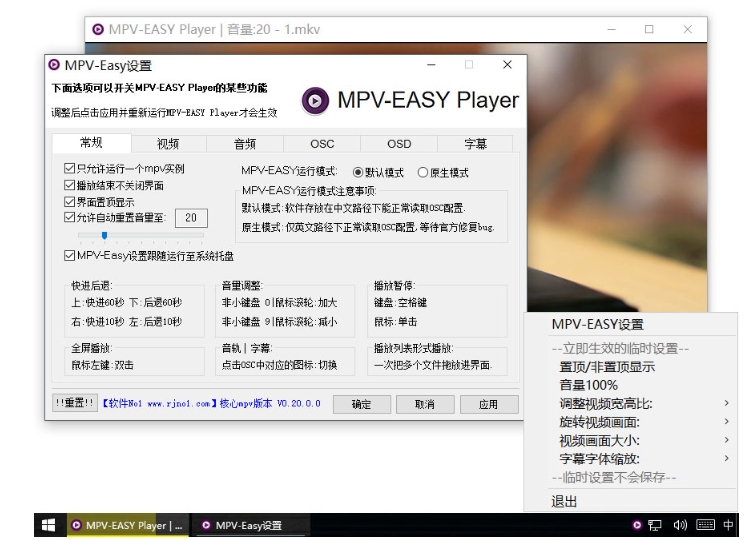
Task: Expand 旋转视频画面 submenu
Action: coord(630,422)
